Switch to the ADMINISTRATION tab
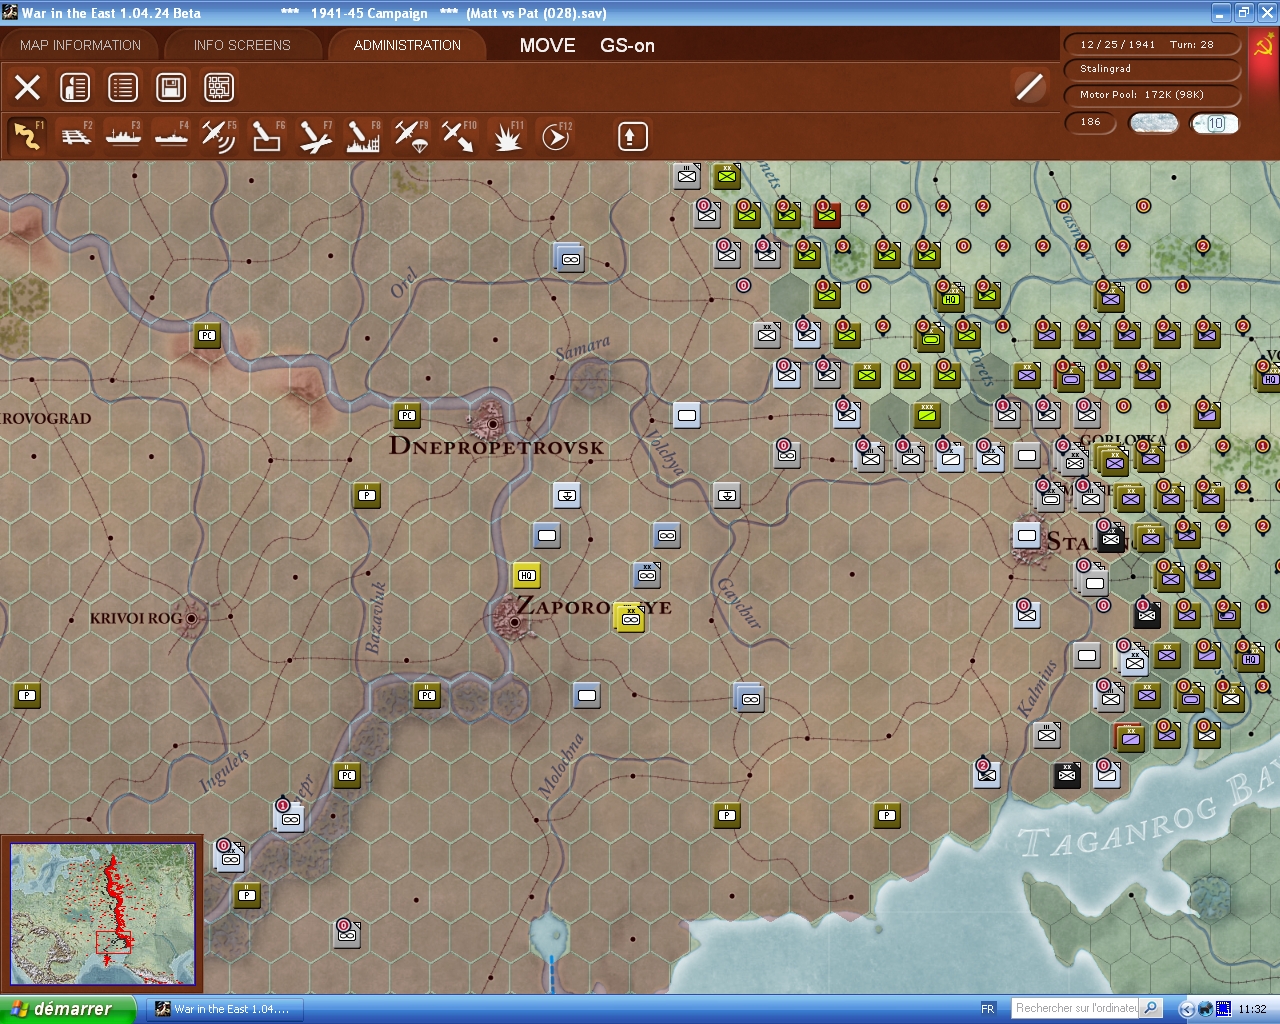 pyautogui.click(x=407, y=45)
